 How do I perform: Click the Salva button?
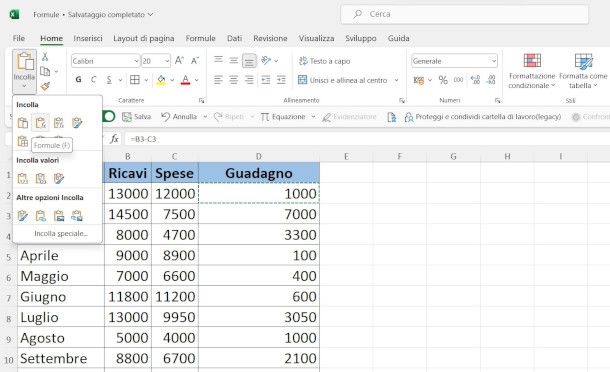[137, 117]
